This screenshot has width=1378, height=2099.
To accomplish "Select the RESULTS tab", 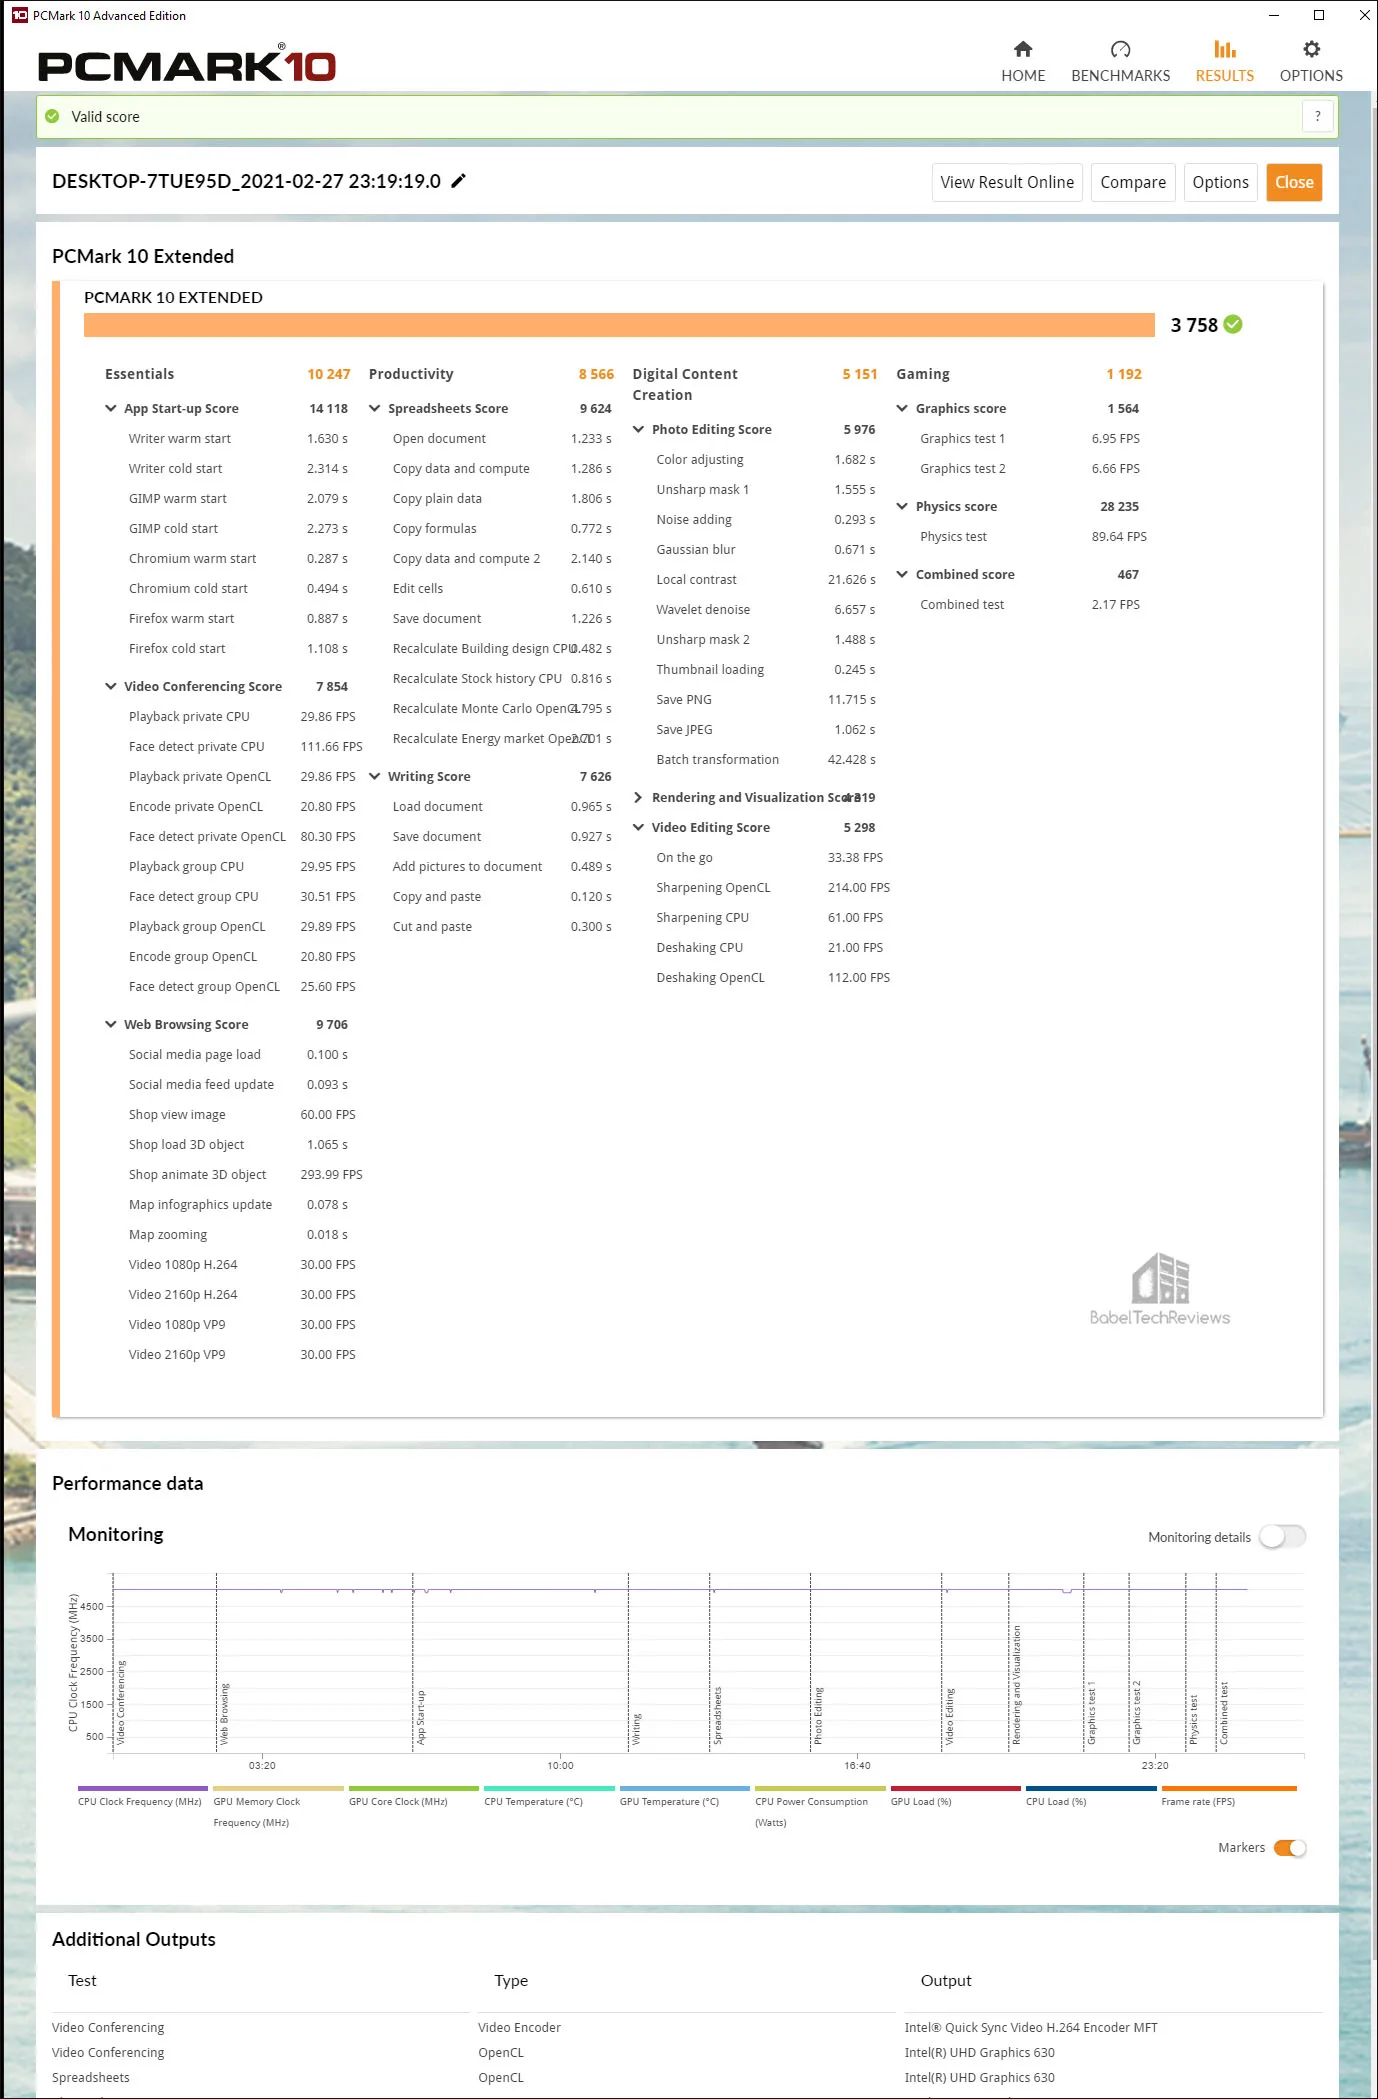I will click(1224, 62).
